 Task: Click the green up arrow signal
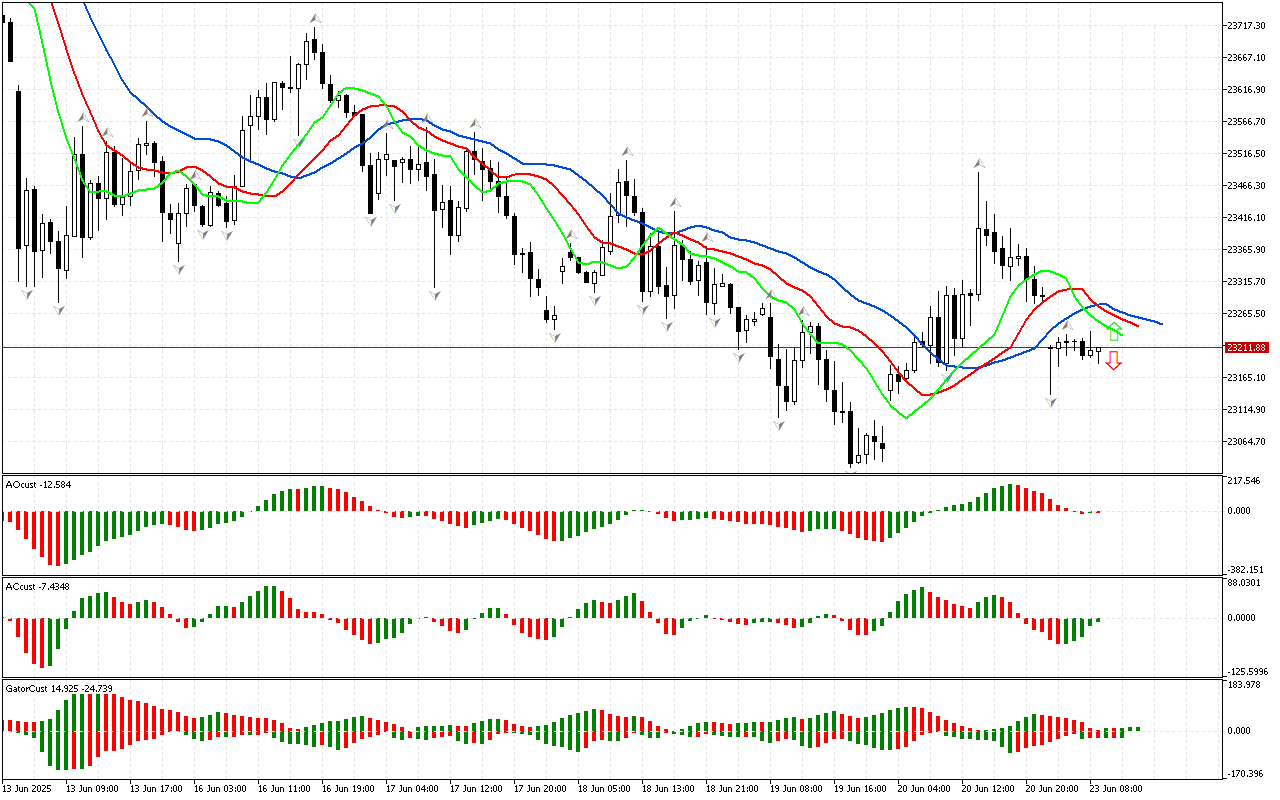coord(1115,332)
